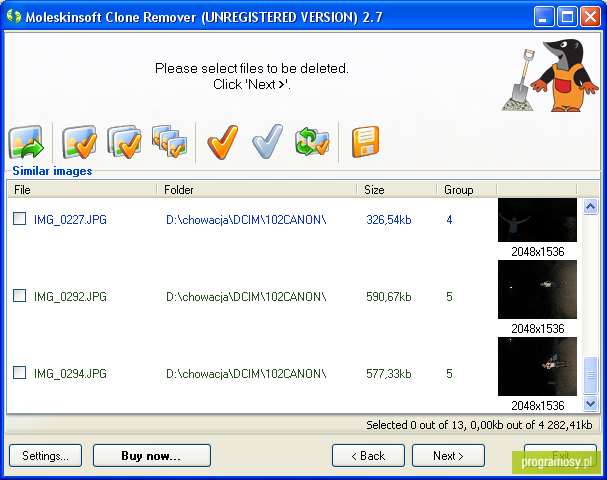Click the Buy now... button

(152, 456)
